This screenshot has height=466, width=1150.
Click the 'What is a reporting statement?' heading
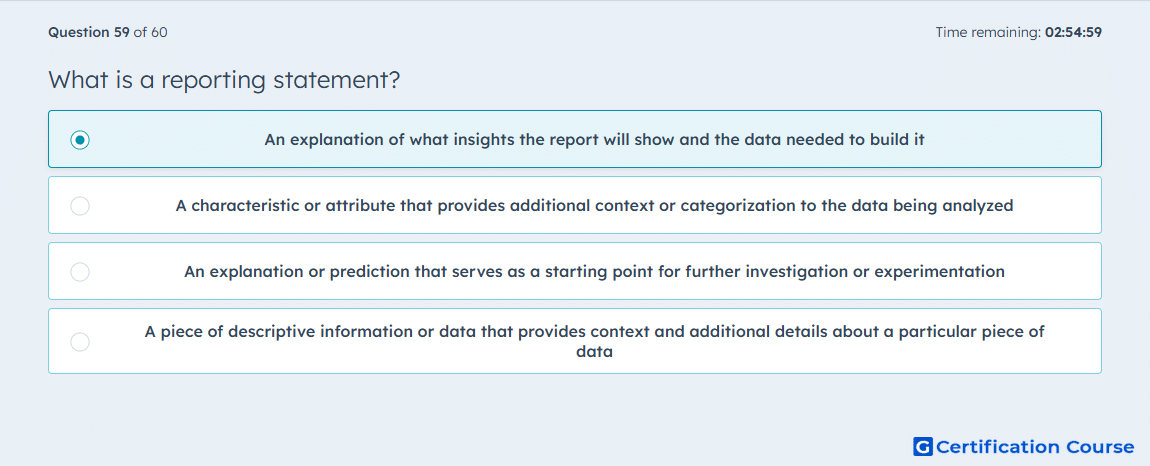coord(224,79)
